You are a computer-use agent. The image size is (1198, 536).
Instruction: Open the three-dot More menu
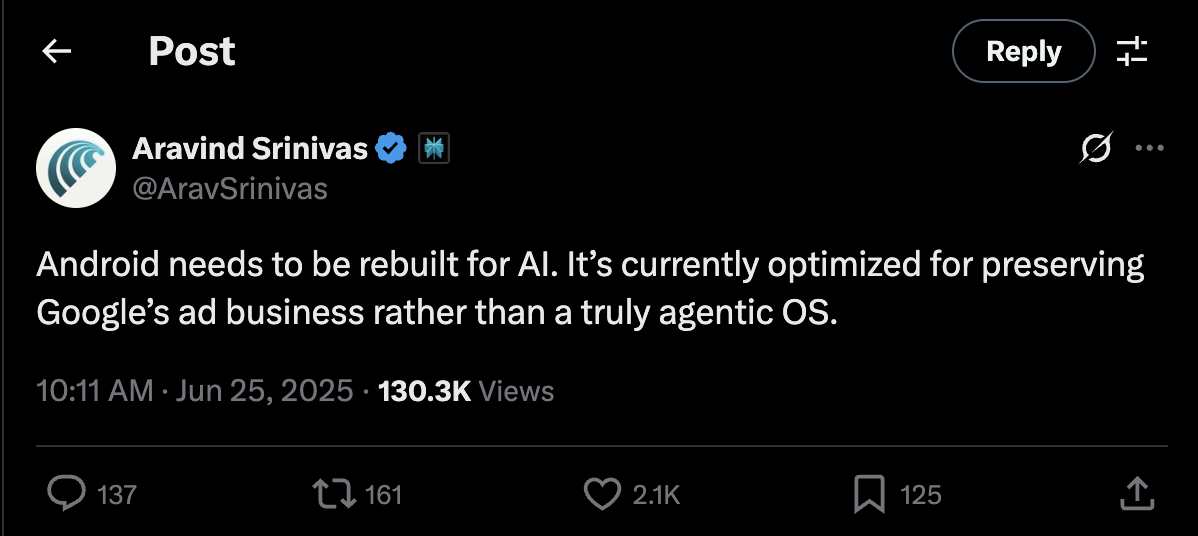(x=1148, y=149)
